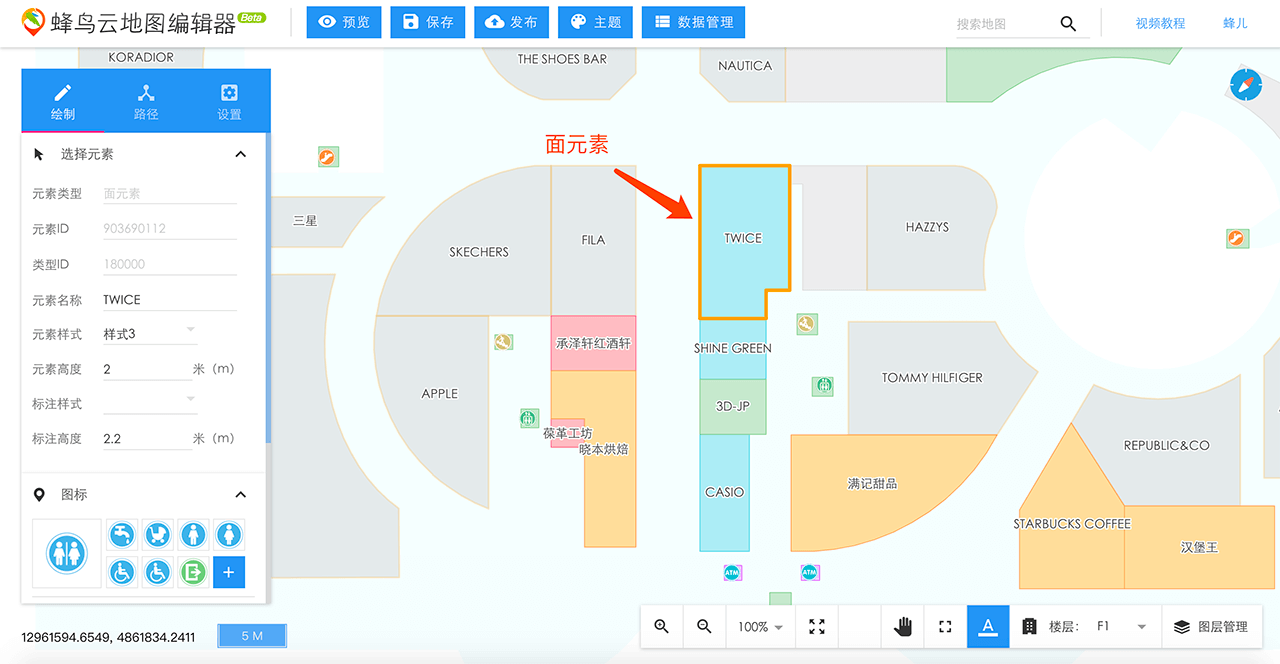Viewport: 1280px width, 664px height.
Task: Click the 蜂儿 user link
Action: click(1235, 23)
